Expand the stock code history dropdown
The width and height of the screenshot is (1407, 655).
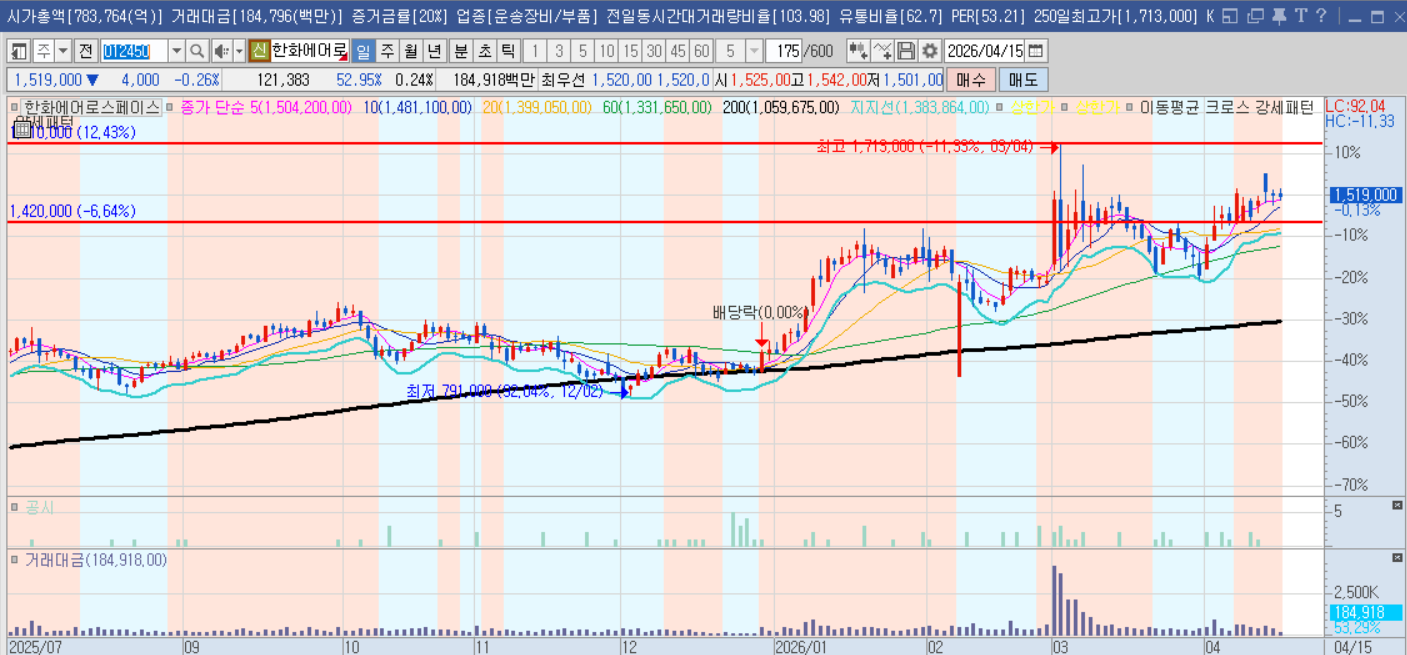click(176, 51)
